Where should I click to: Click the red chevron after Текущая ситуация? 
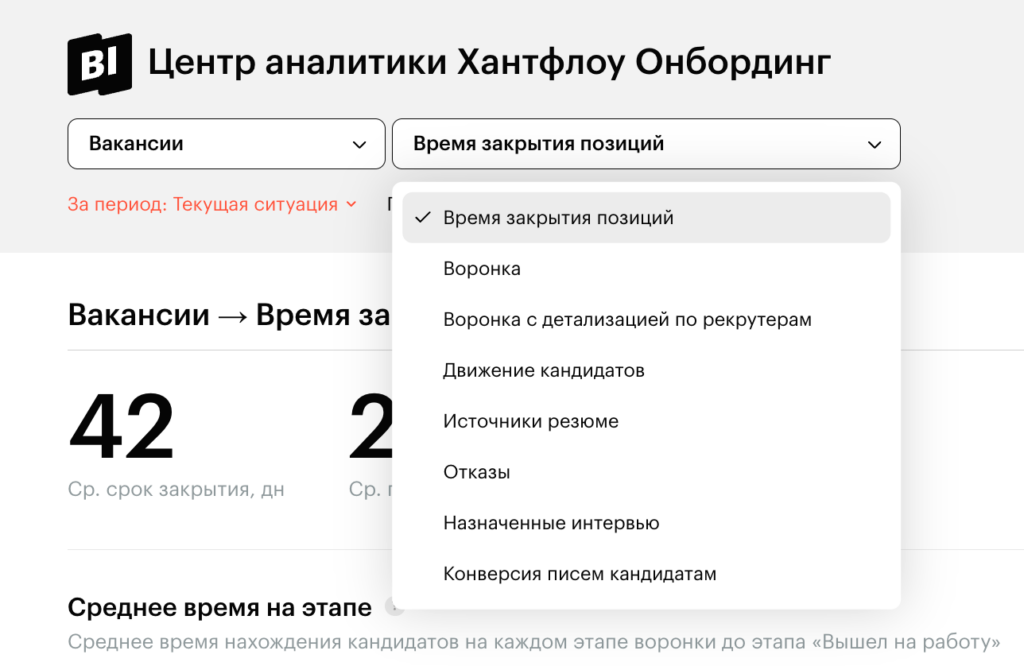pos(351,204)
